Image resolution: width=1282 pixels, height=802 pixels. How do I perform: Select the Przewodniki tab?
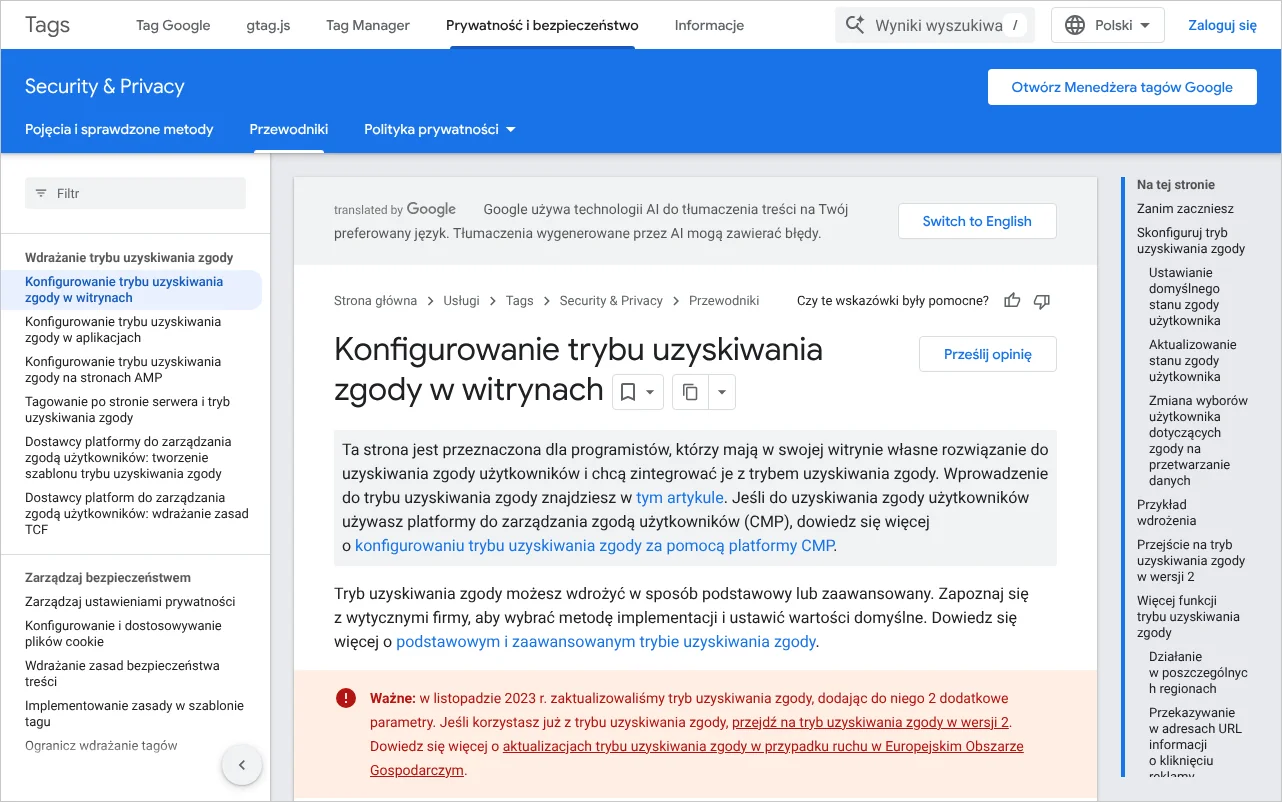click(289, 129)
